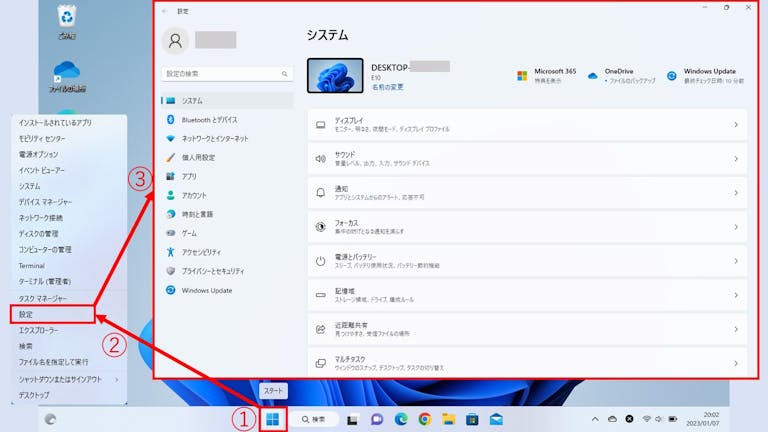Launch the Chat app from taskbar
Screen dimensions: 768x432
[x=377, y=419]
